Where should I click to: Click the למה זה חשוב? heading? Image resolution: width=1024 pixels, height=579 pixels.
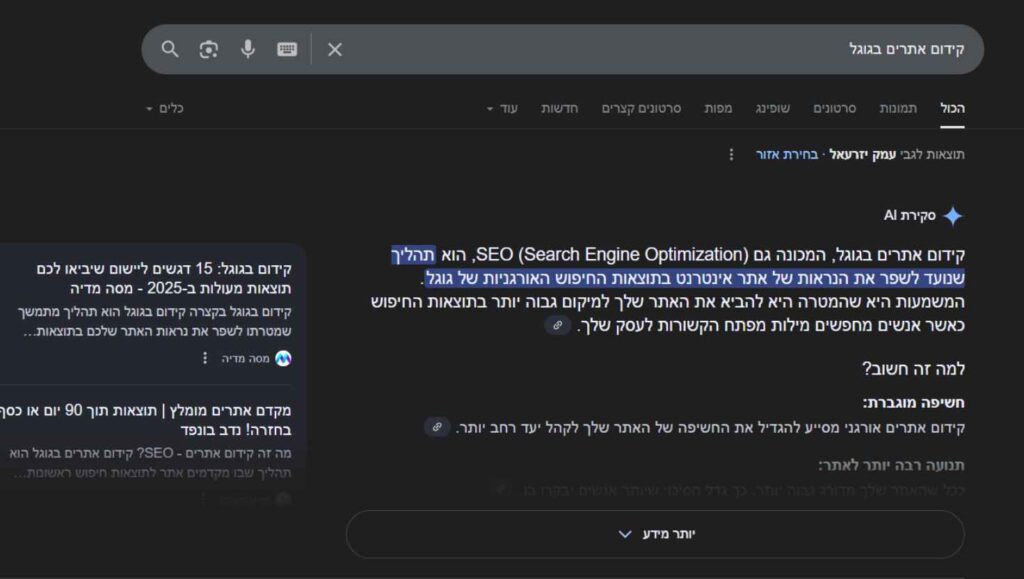tap(913, 369)
